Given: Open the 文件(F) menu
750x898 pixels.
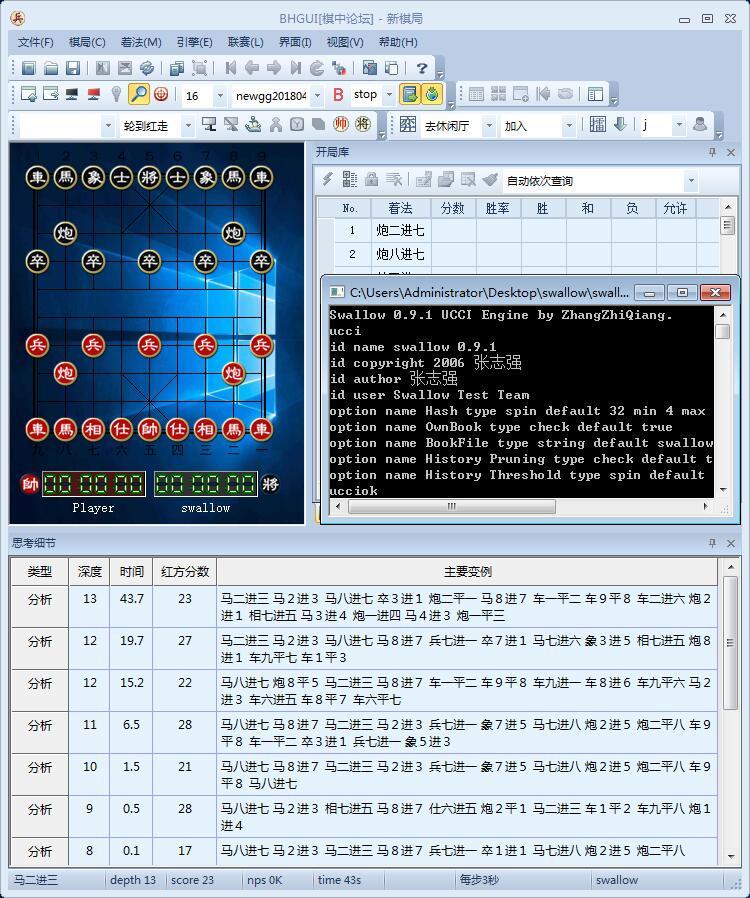Looking at the screenshot, I should [x=35, y=42].
